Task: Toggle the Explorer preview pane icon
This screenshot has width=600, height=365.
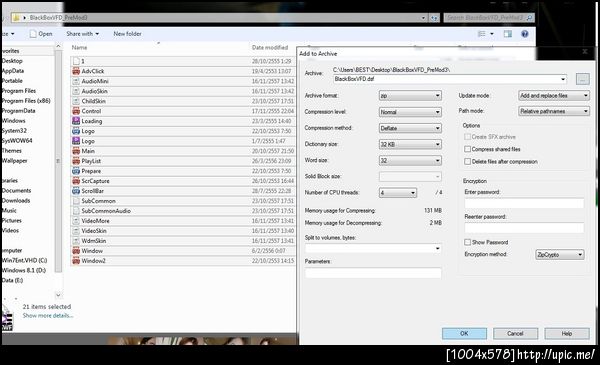Action: (507, 34)
